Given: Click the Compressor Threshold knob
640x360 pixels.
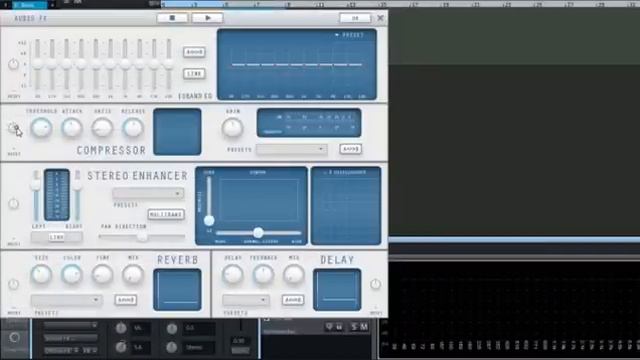Looking at the screenshot, I should [41, 128].
